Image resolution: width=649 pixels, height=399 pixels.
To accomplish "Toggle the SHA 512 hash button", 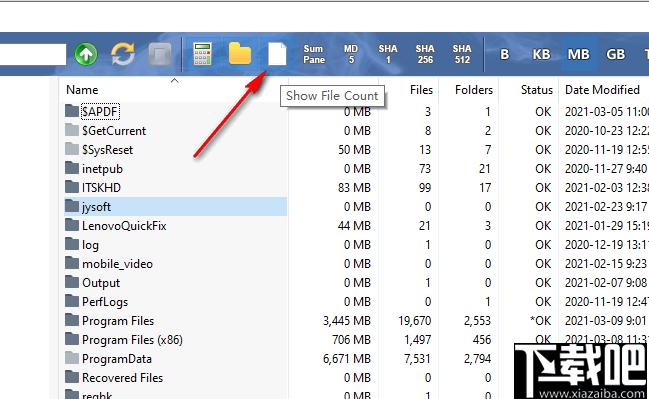I will 462,54.
